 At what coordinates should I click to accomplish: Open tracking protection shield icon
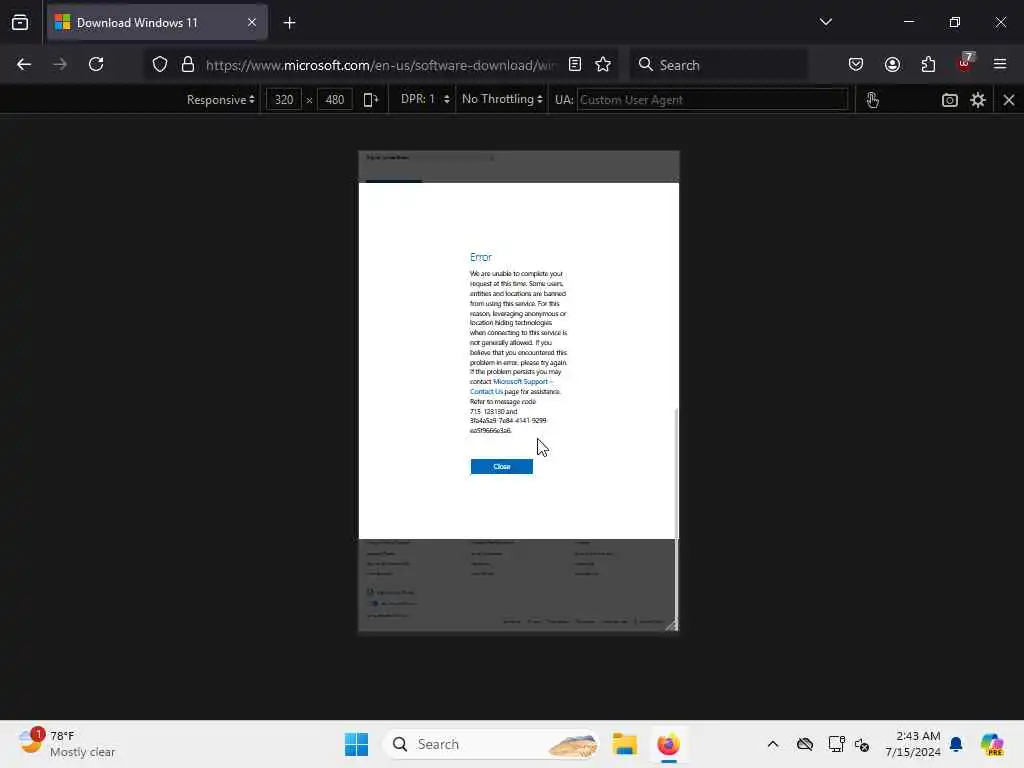(x=160, y=65)
